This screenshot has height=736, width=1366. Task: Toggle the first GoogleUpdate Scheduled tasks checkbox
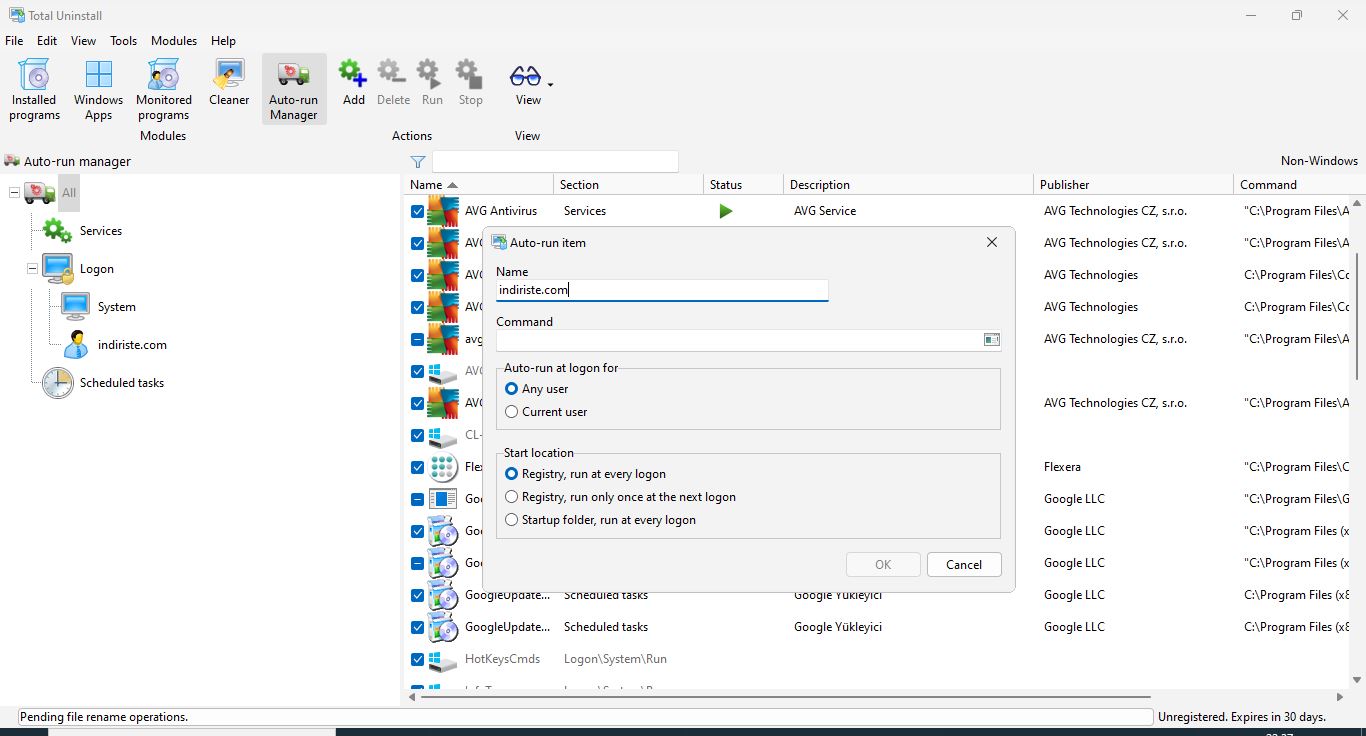click(x=417, y=595)
